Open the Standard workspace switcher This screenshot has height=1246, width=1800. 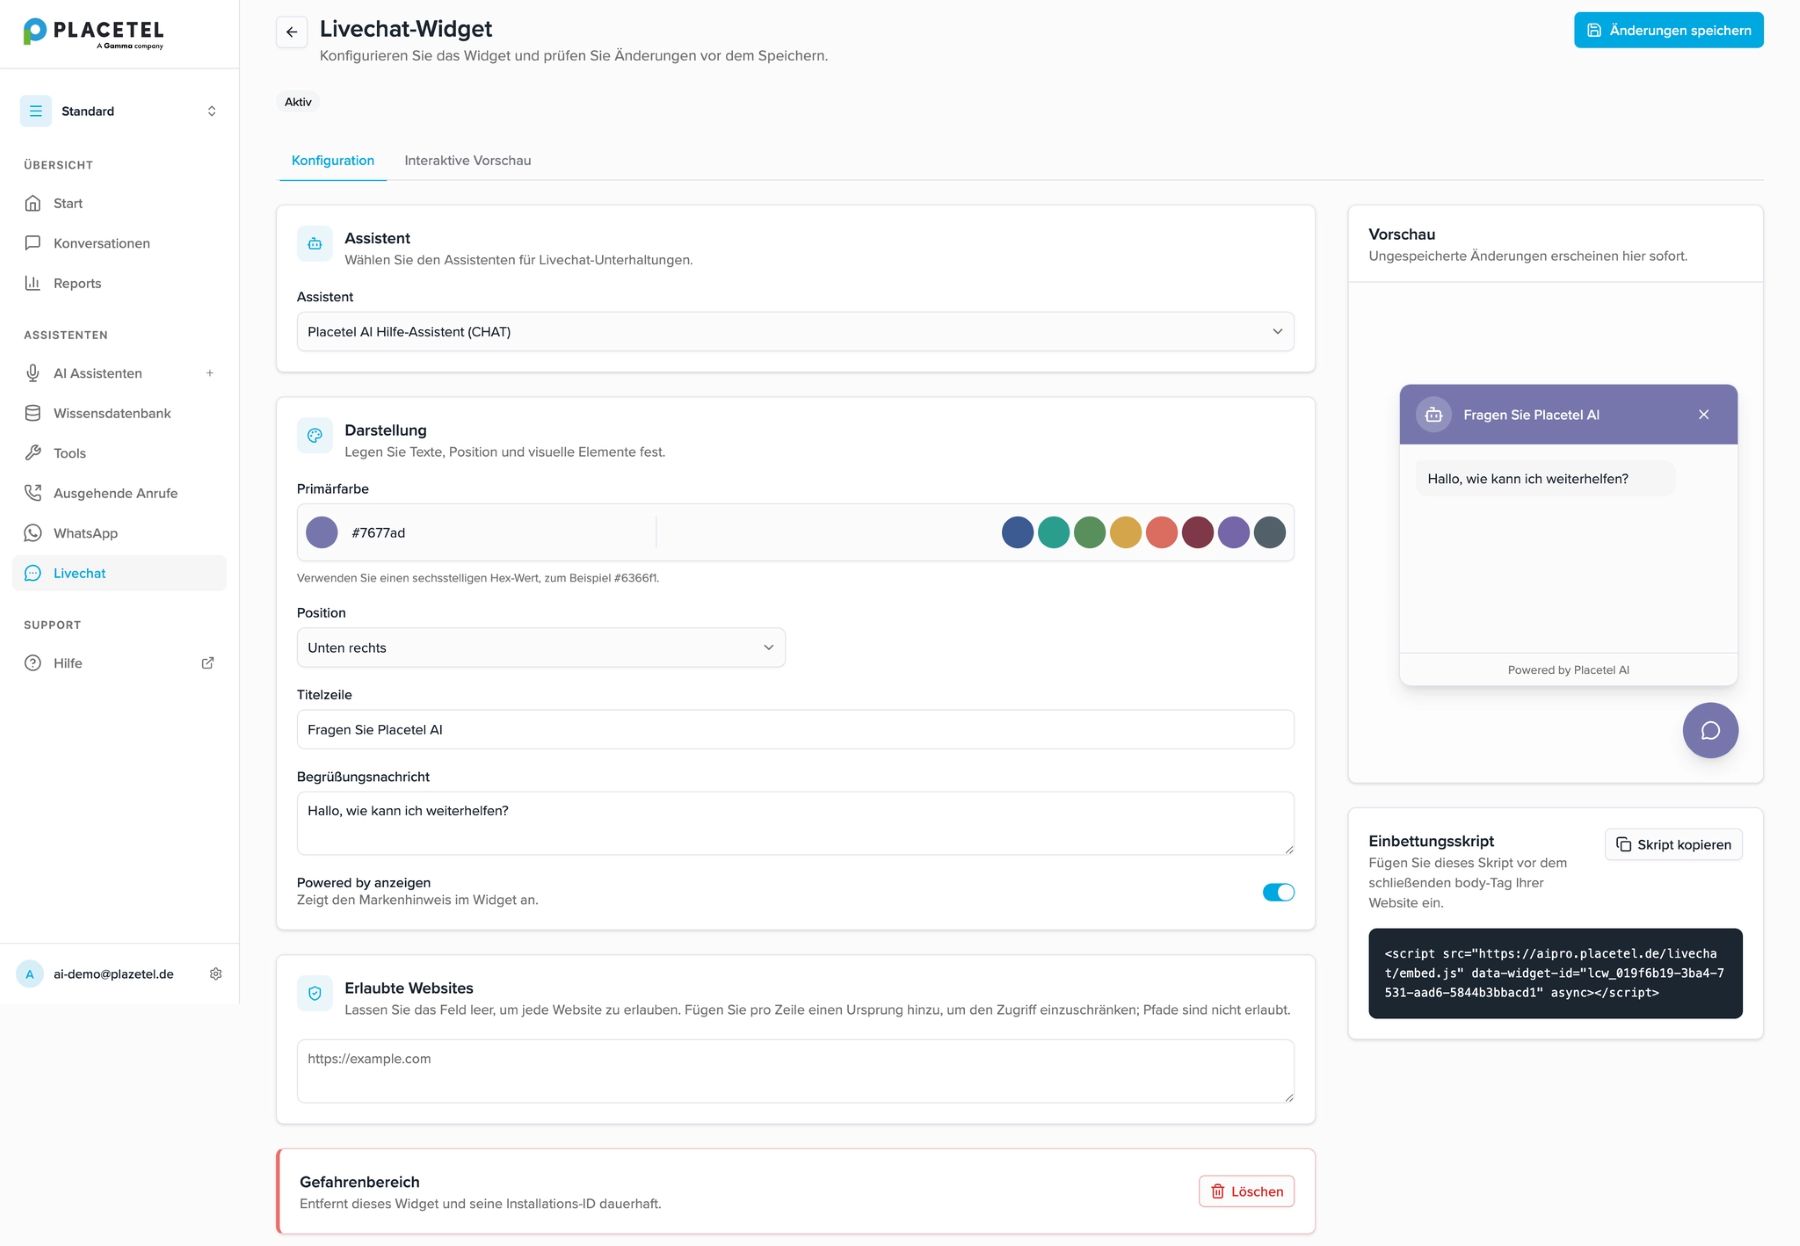tap(120, 111)
